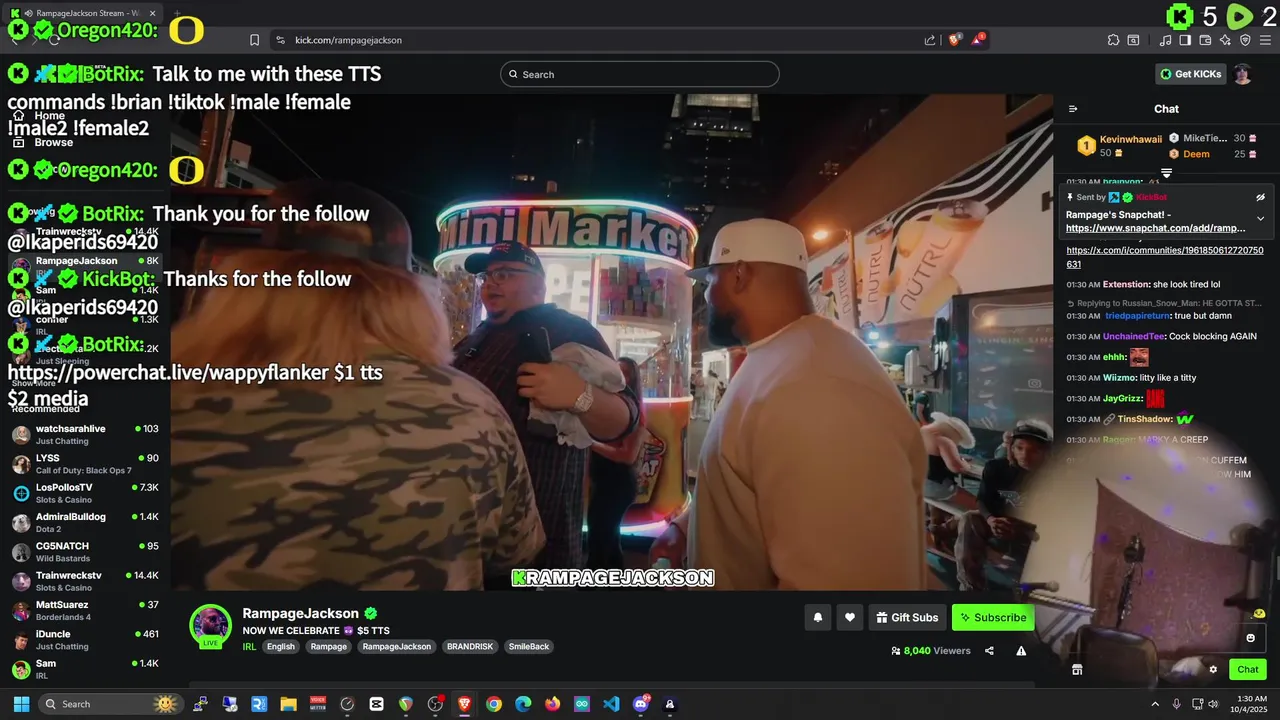Screen dimensions: 1280x720
Task: Open AdmiralBulldog channel in sidebar
Action: coord(85,522)
